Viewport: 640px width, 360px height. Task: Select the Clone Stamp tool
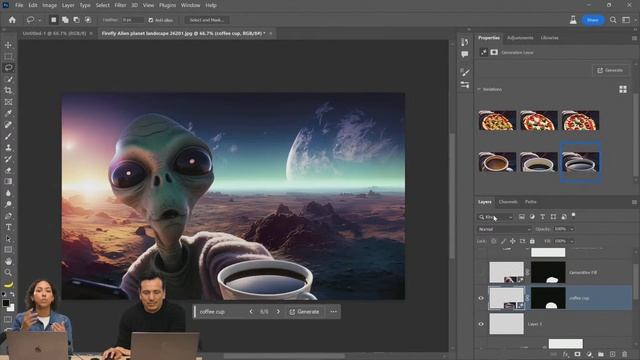coord(8,148)
